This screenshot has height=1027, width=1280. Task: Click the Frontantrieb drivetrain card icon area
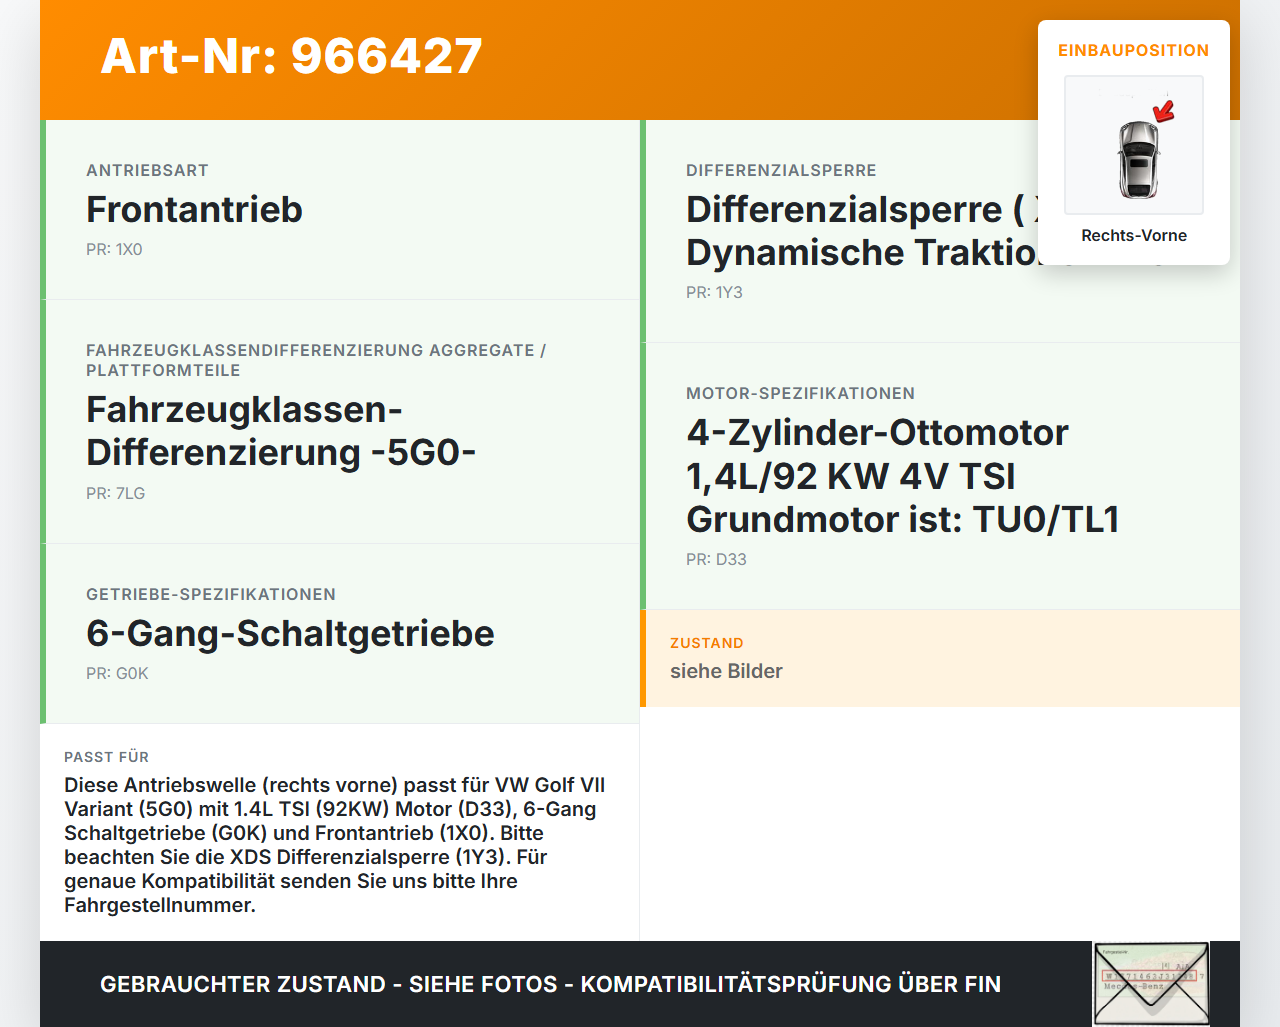[x=340, y=210]
